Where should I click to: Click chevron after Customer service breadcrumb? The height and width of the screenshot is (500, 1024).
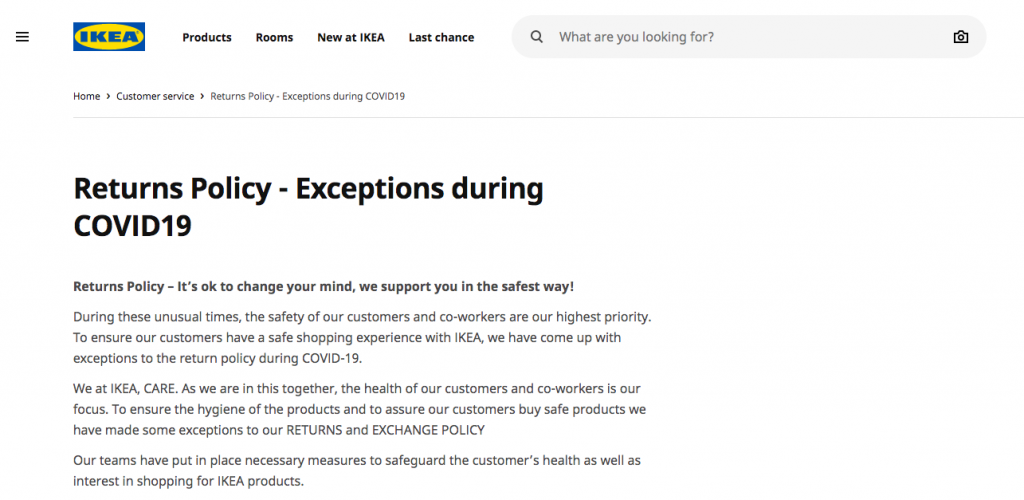(202, 97)
